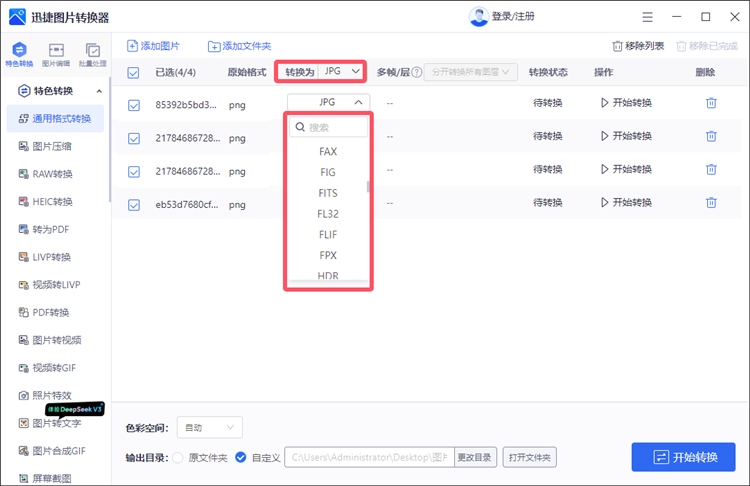The image size is (750, 486).
Task: Select FIG format from list
Action: coord(328,172)
